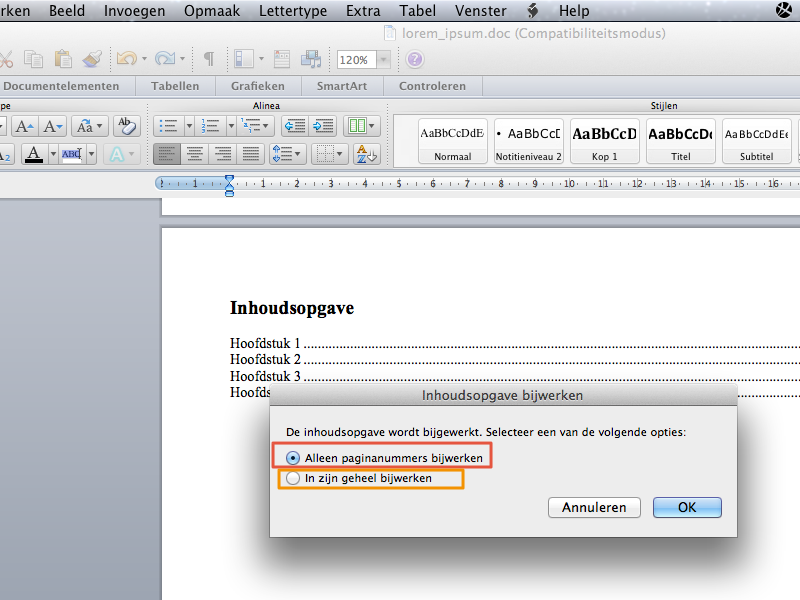This screenshot has width=800, height=600.
Task: Apply the Titel style
Action: 681,141
